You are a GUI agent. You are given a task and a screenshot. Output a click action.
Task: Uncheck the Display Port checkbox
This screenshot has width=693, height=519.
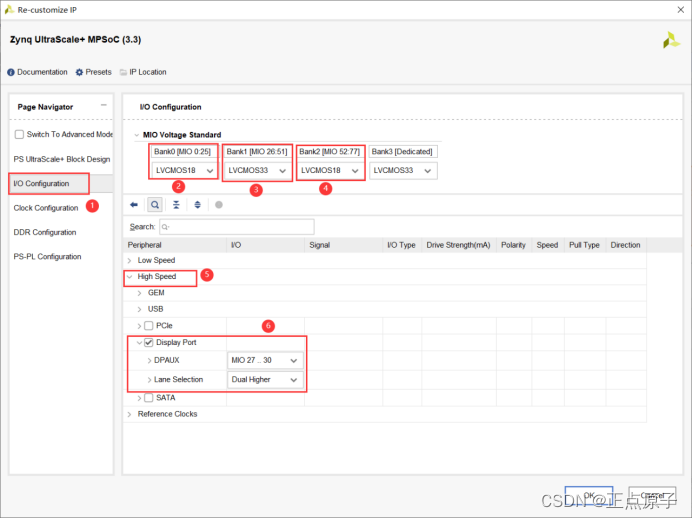pyautogui.click(x=149, y=343)
